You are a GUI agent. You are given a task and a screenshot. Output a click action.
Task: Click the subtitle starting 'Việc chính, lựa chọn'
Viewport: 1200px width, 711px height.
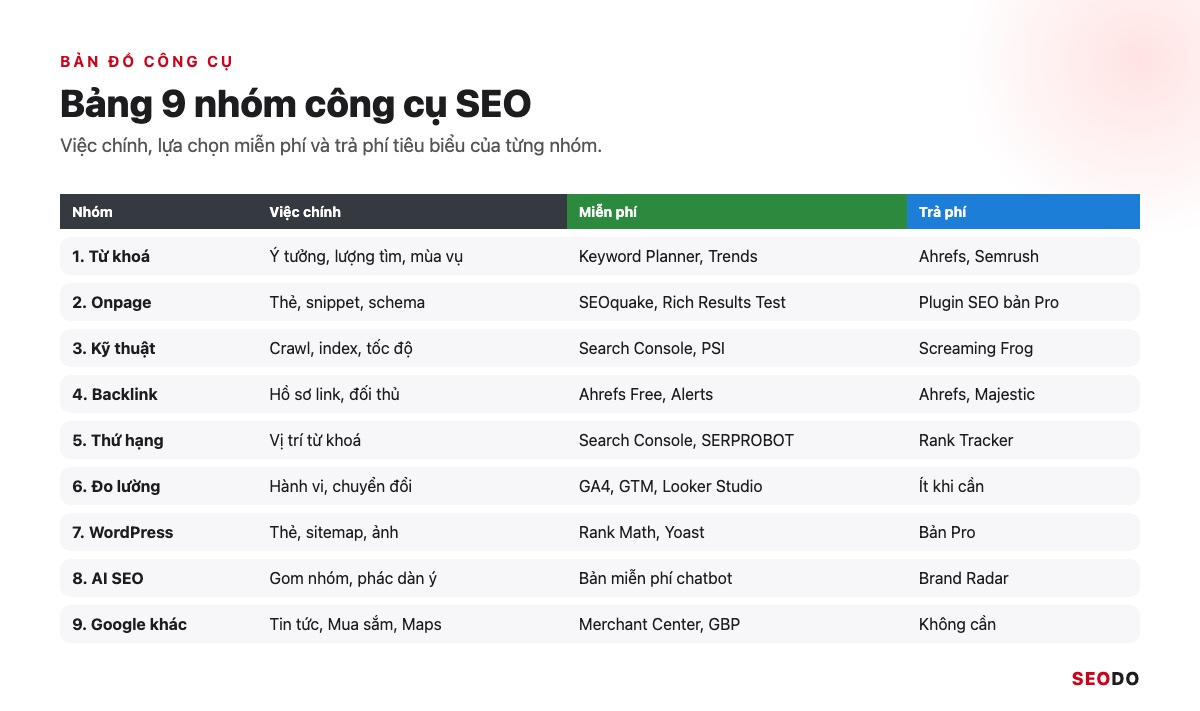[330, 146]
